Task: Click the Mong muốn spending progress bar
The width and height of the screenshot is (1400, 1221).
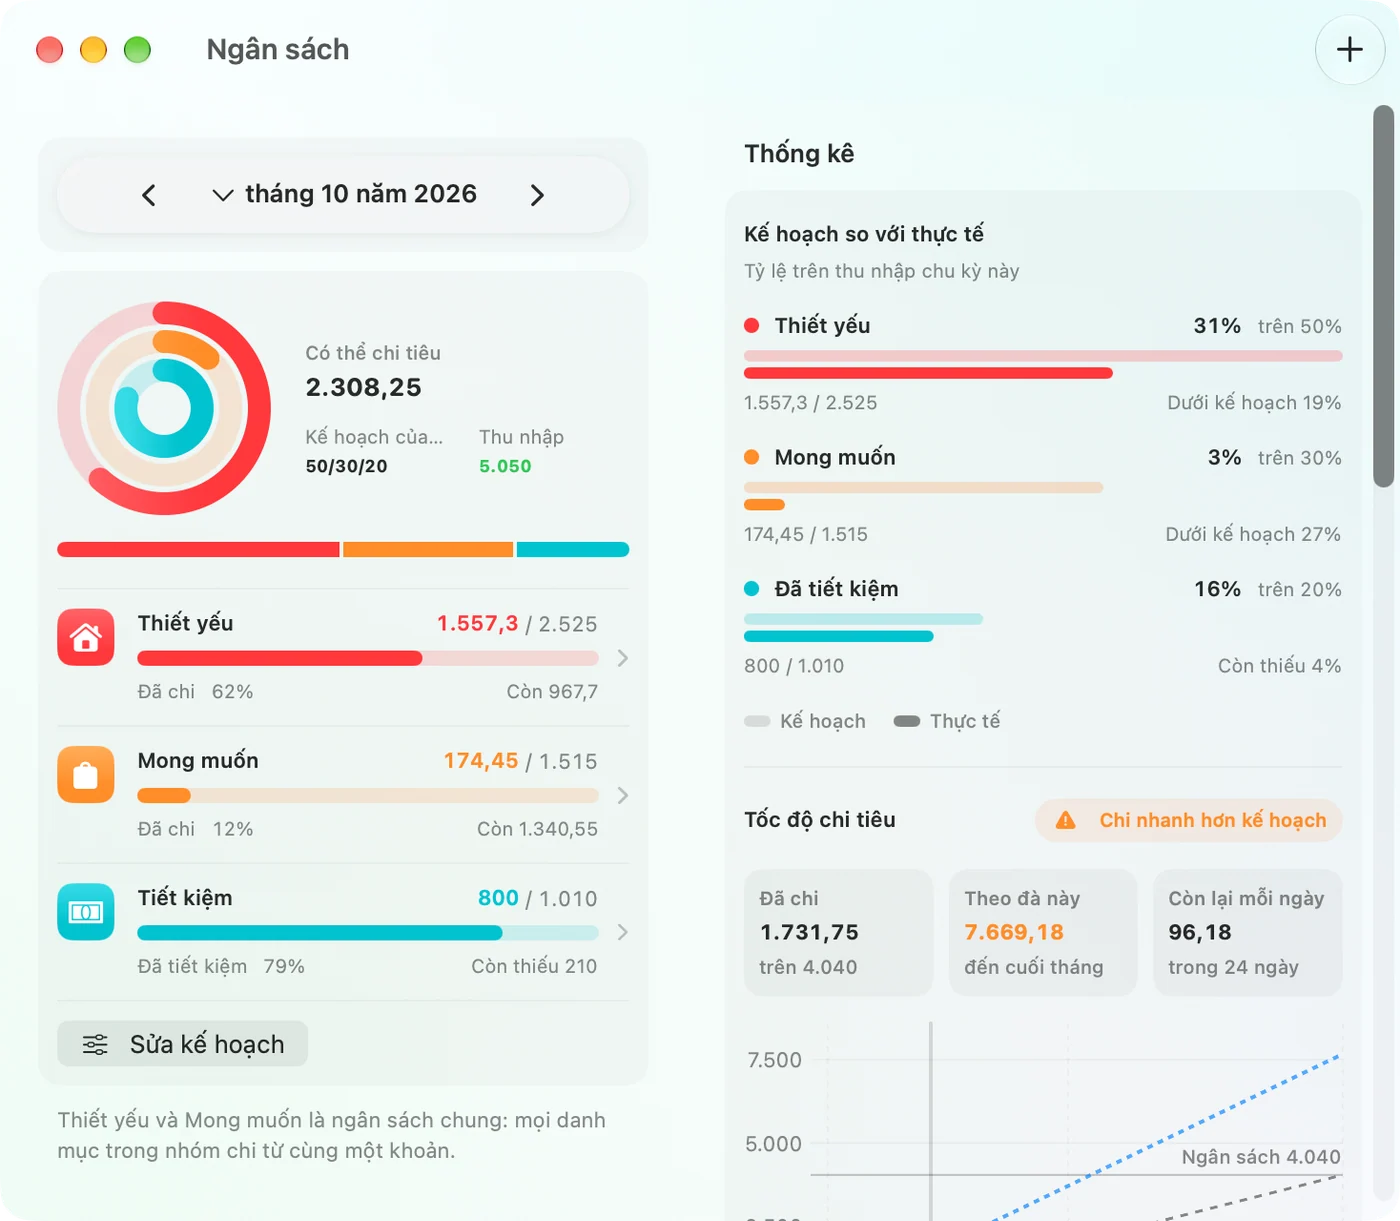Action: (x=368, y=796)
